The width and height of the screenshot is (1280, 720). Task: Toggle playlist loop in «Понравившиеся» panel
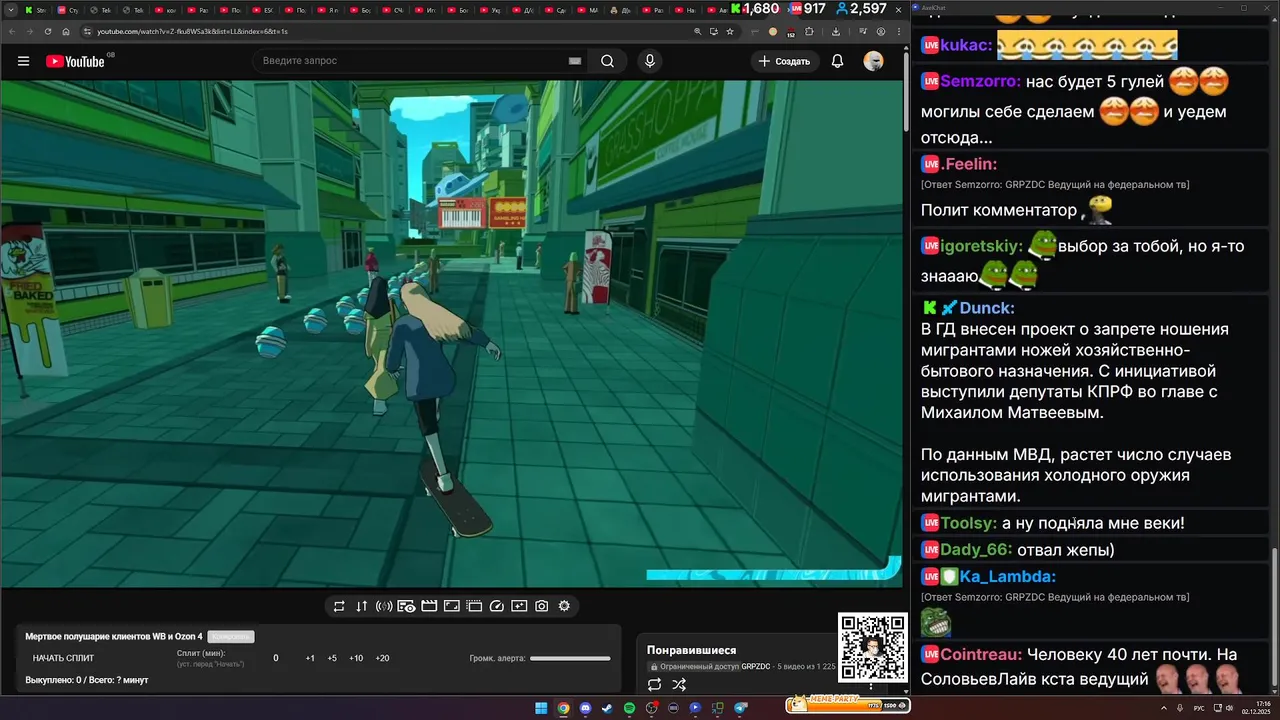click(654, 684)
